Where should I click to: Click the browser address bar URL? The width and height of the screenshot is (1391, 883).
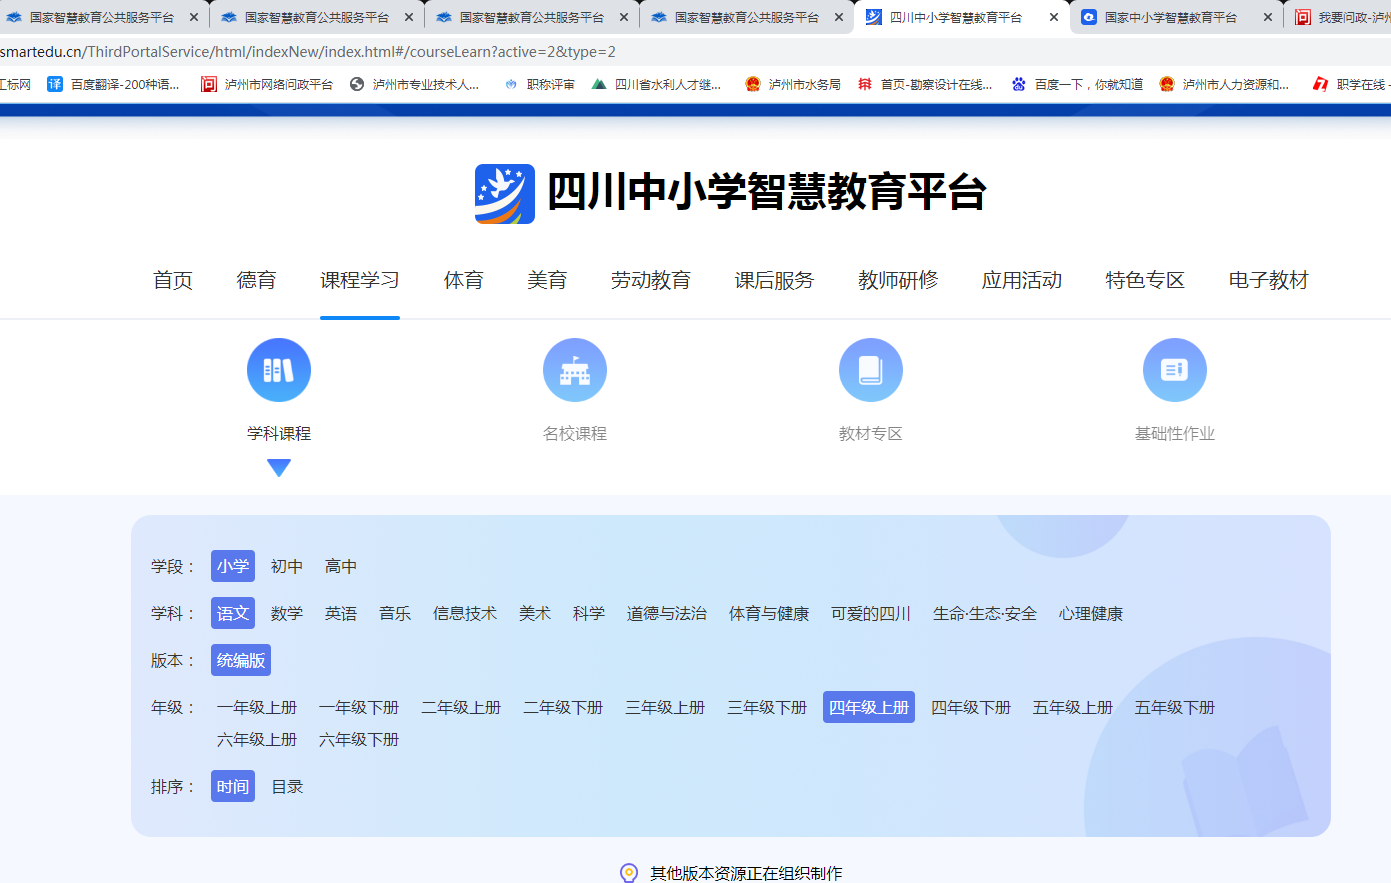[x=308, y=51]
